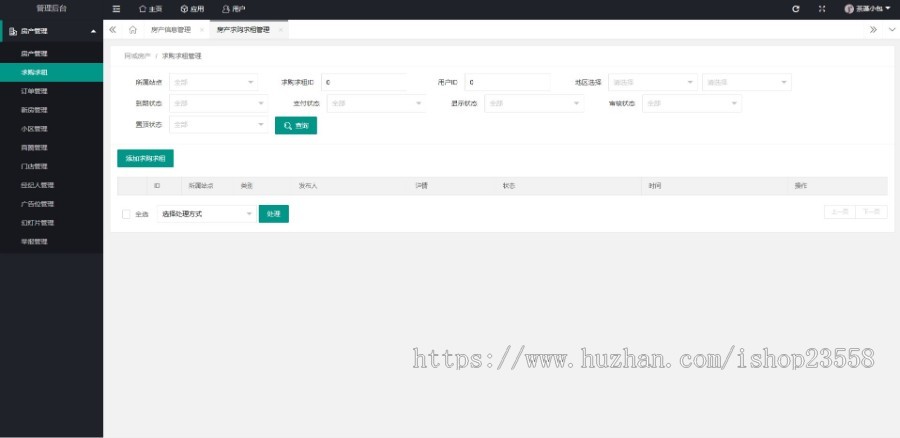Screen dimensions: 900x438
Task: Focus the 求购求租ID input field
Action: pos(364,82)
